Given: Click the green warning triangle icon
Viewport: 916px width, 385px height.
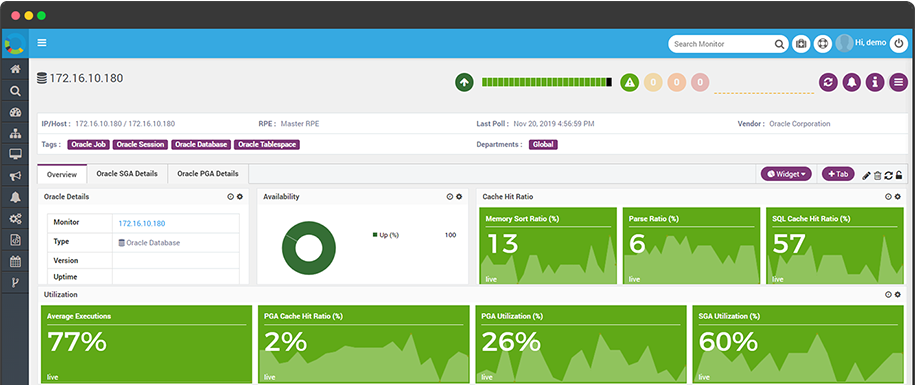Looking at the screenshot, I should 629,82.
